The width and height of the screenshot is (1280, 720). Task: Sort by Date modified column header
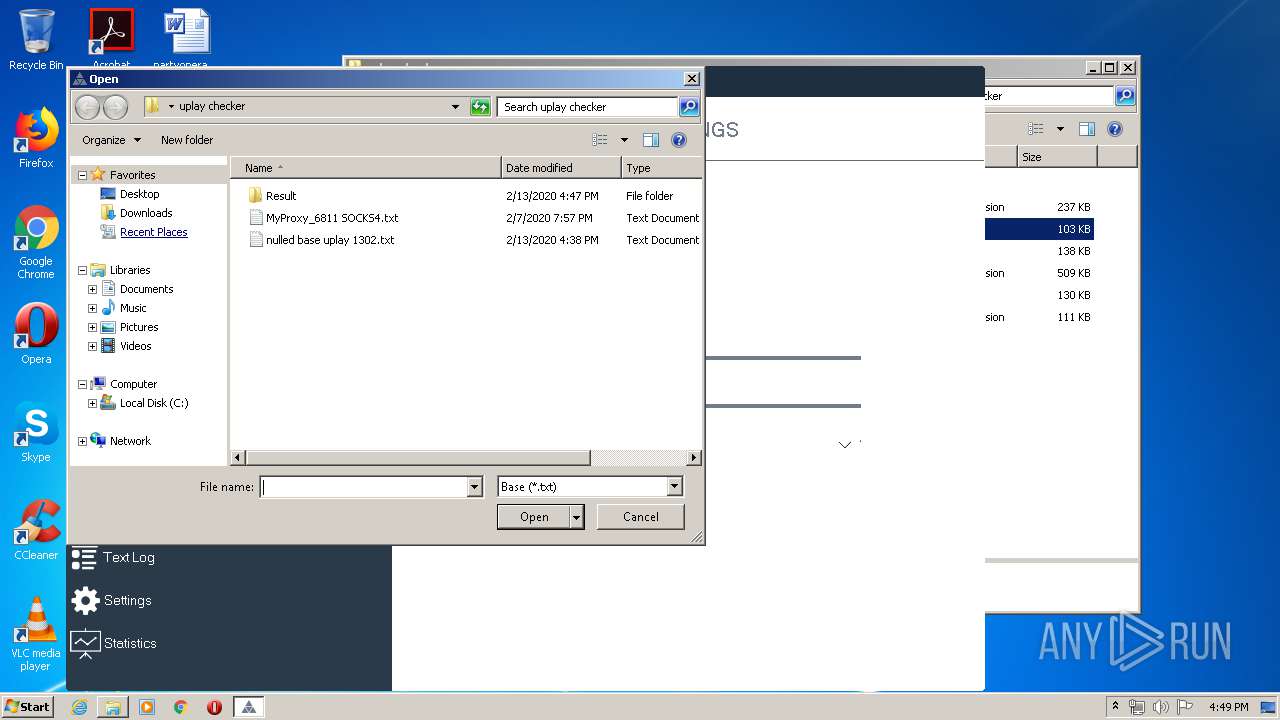click(561, 168)
